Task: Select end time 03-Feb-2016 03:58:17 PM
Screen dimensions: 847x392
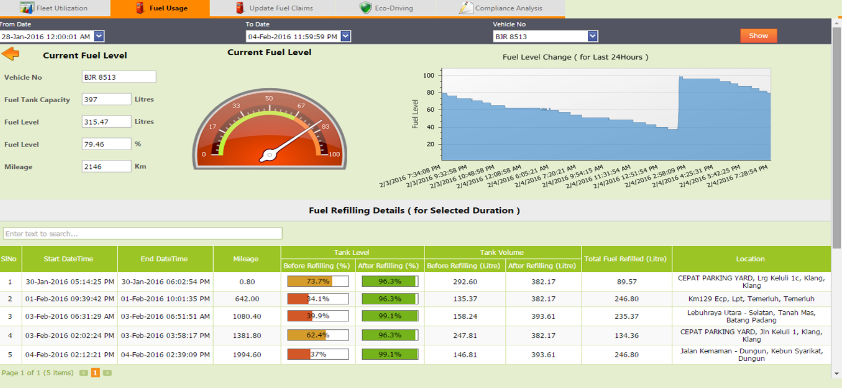Action: pos(165,335)
